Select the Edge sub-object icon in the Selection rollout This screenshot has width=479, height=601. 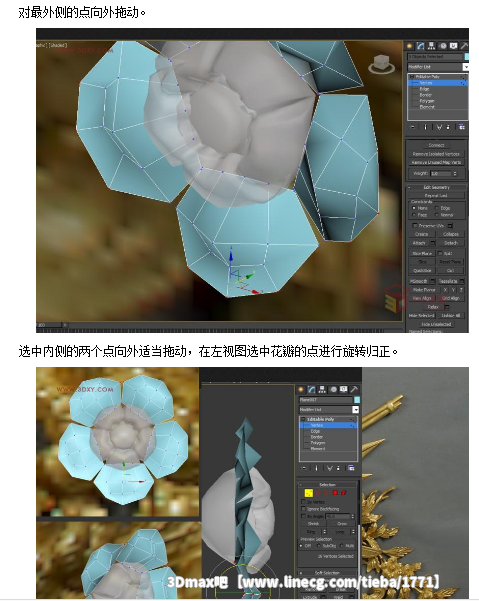coord(318,493)
